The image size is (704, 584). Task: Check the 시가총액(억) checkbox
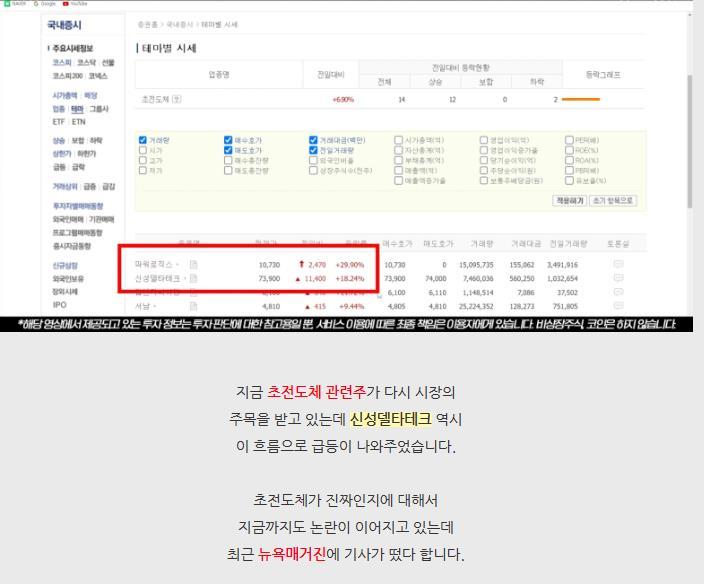(x=398, y=140)
